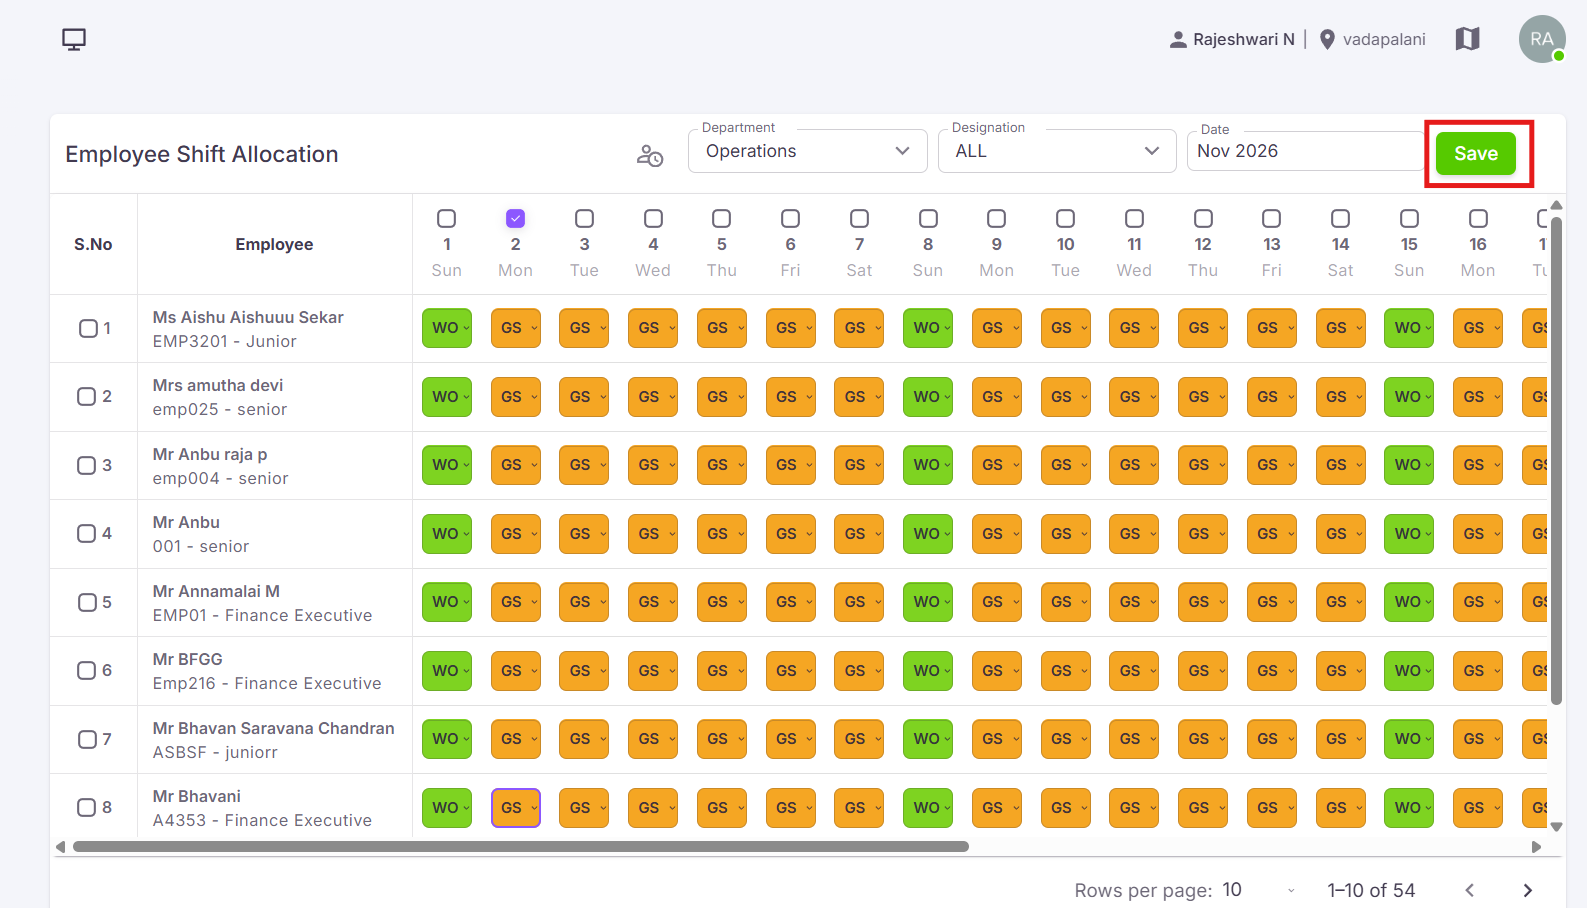
Task: Click the vadapalani location pin icon
Action: (1327, 40)
